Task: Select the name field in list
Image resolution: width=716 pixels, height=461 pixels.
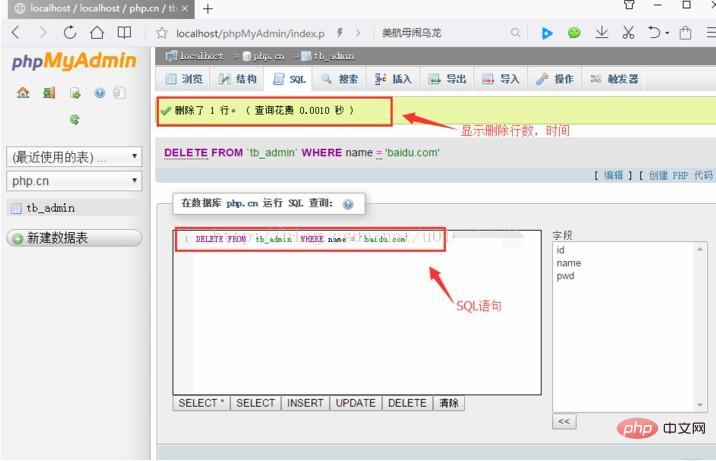Action: click(569, 263)
